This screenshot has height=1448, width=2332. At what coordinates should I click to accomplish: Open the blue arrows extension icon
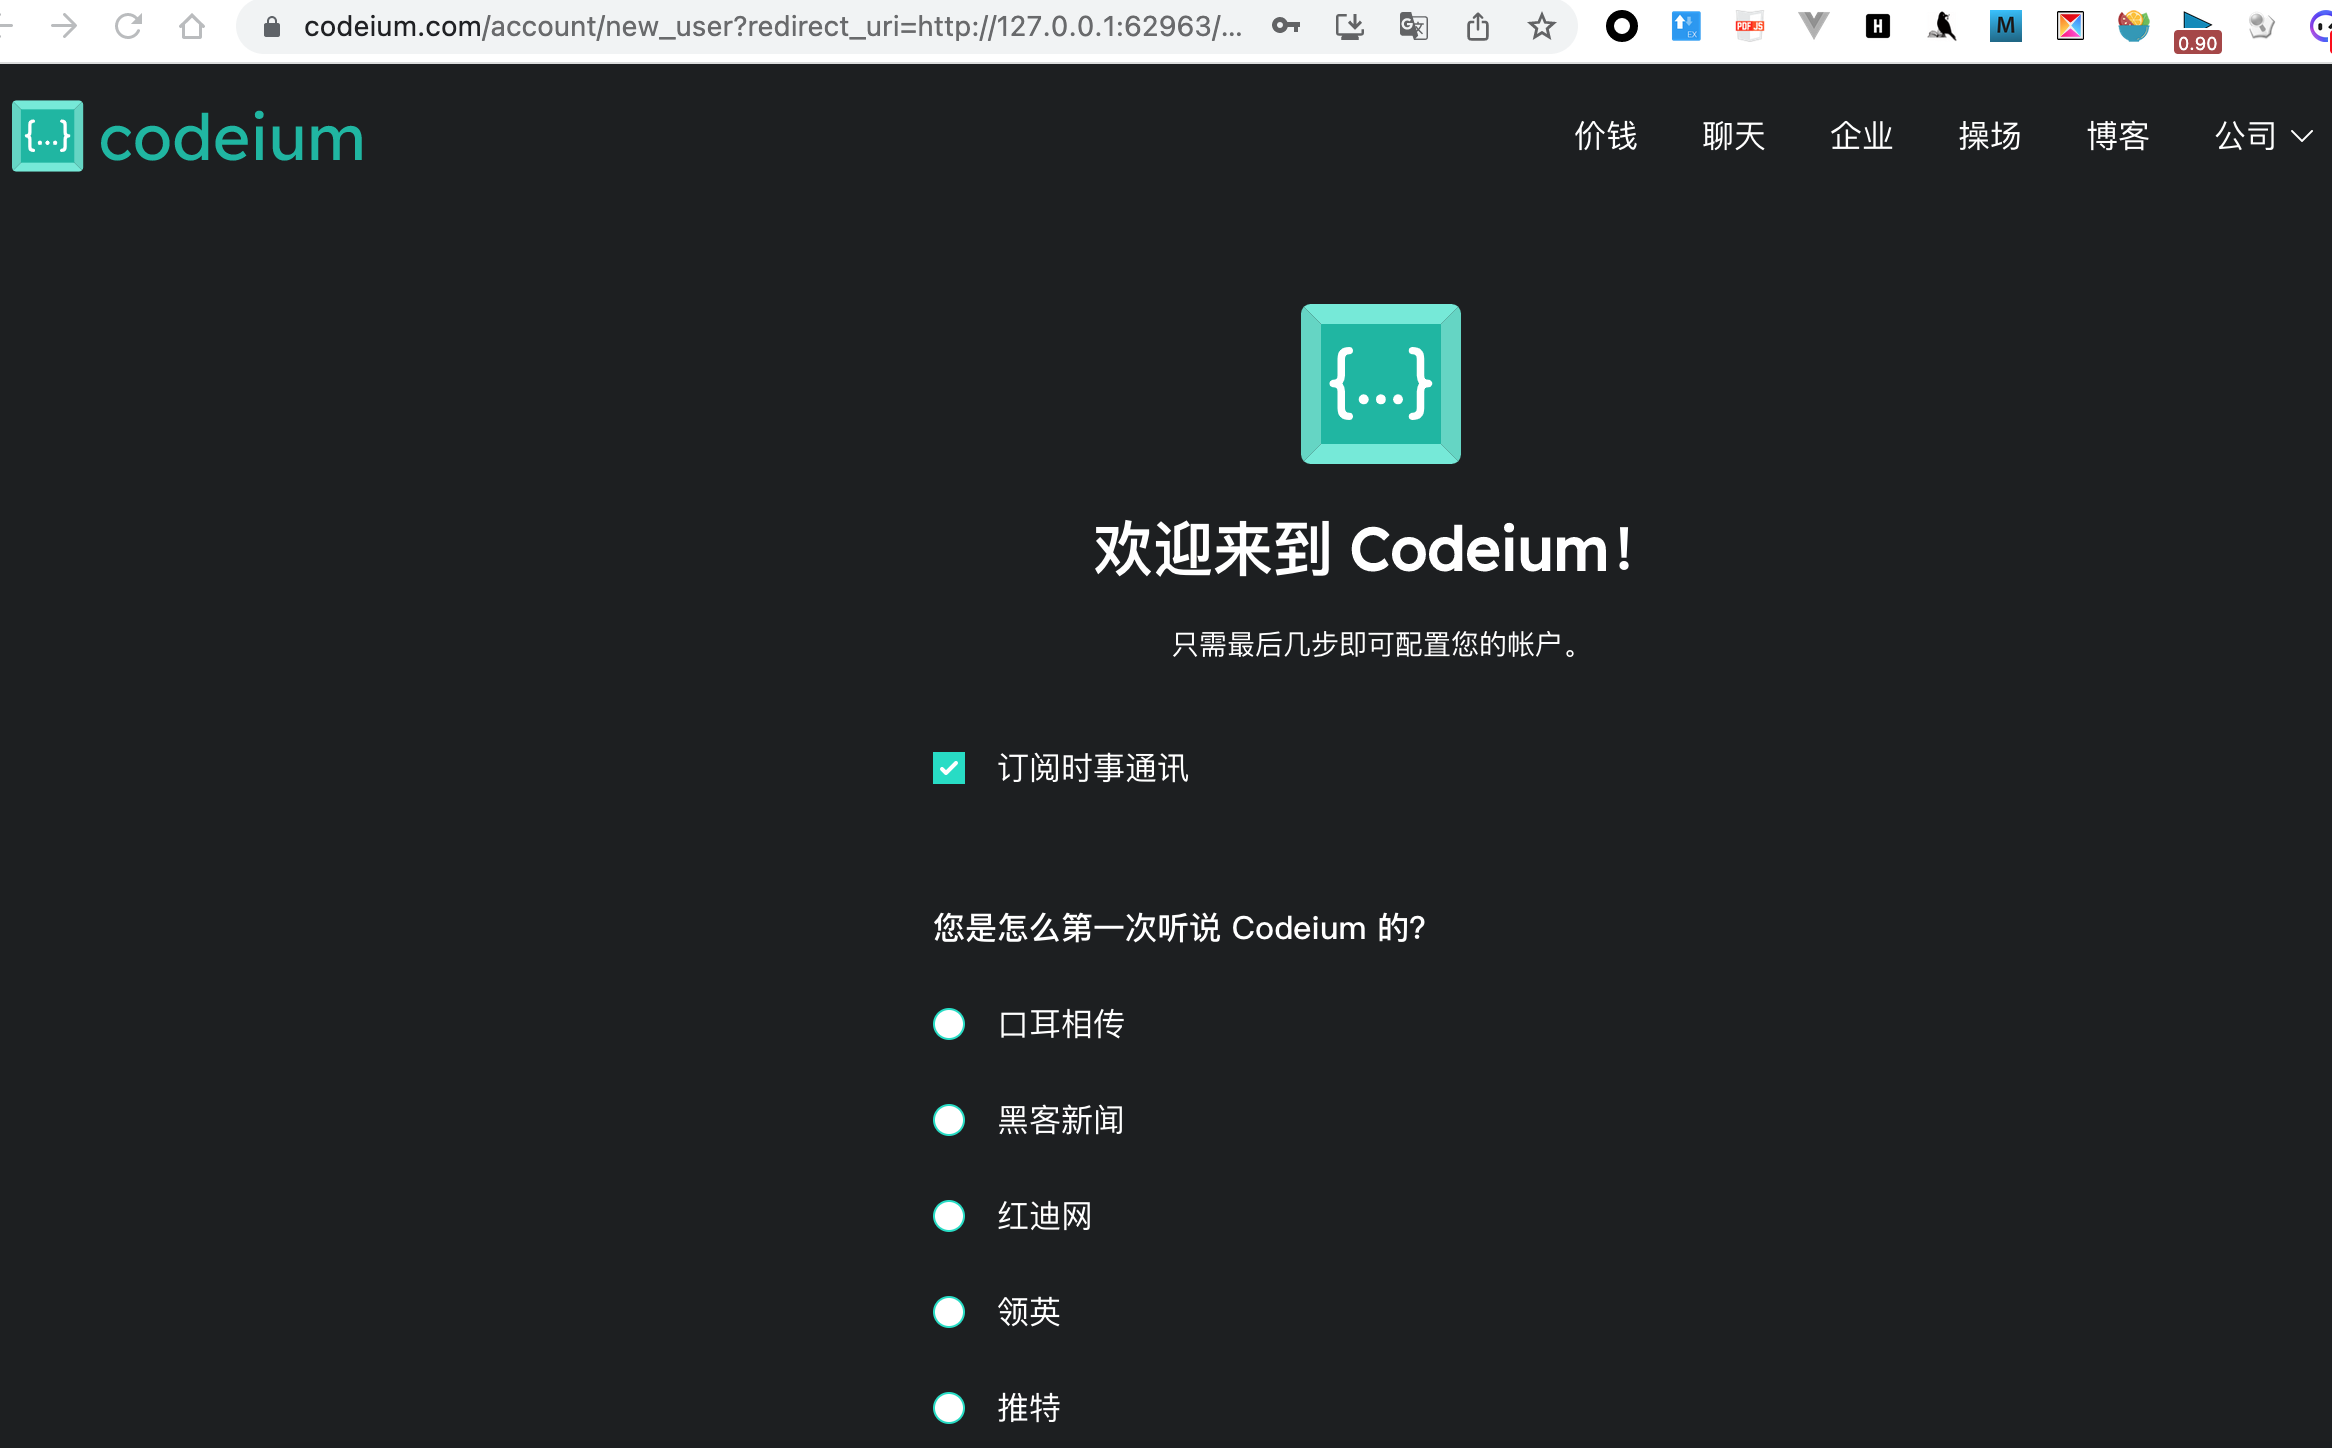(x=1686, y=26)
